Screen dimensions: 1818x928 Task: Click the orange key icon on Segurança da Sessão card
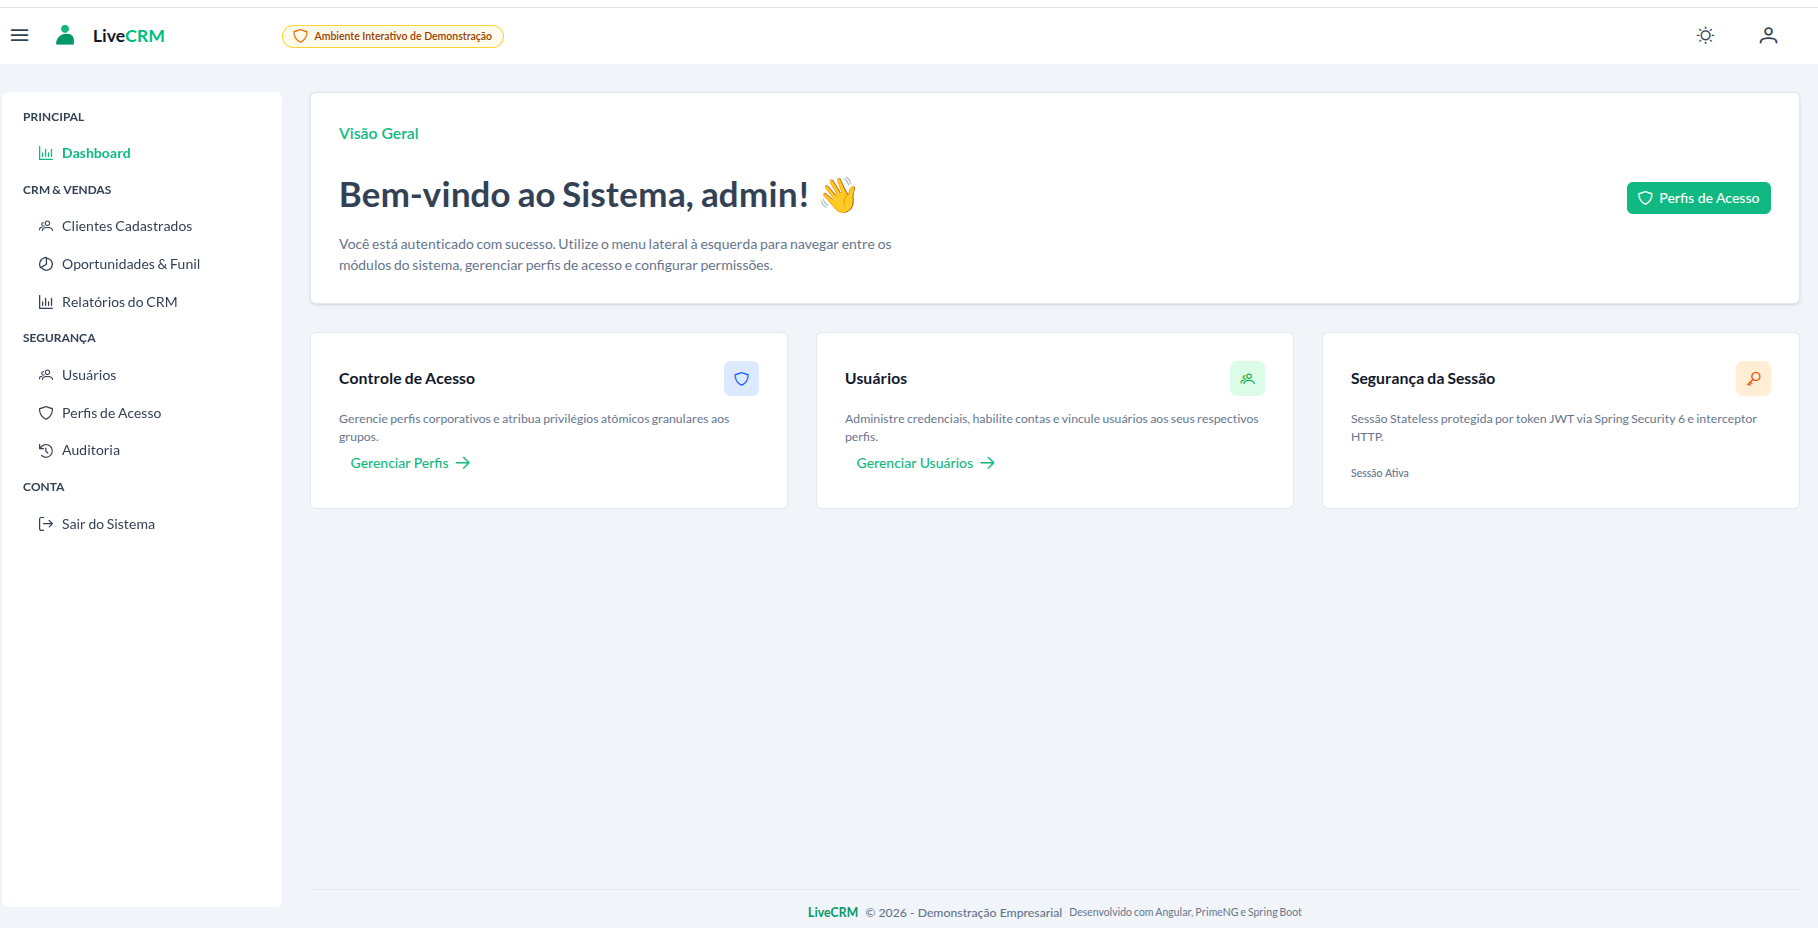point(1753,379)
